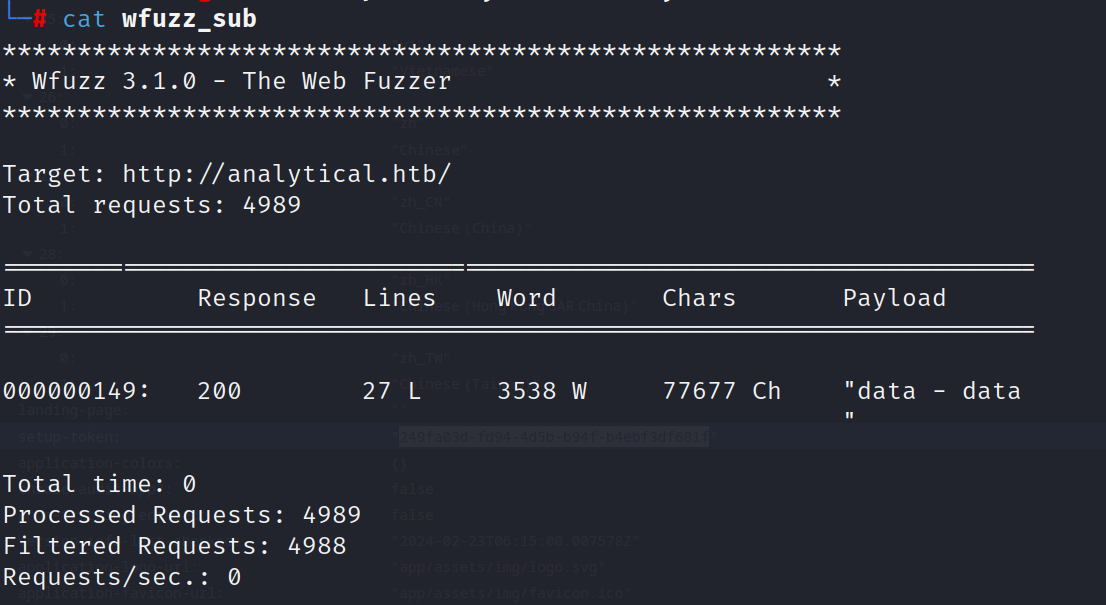
Task: Click the cat command text
Action: 84,19
